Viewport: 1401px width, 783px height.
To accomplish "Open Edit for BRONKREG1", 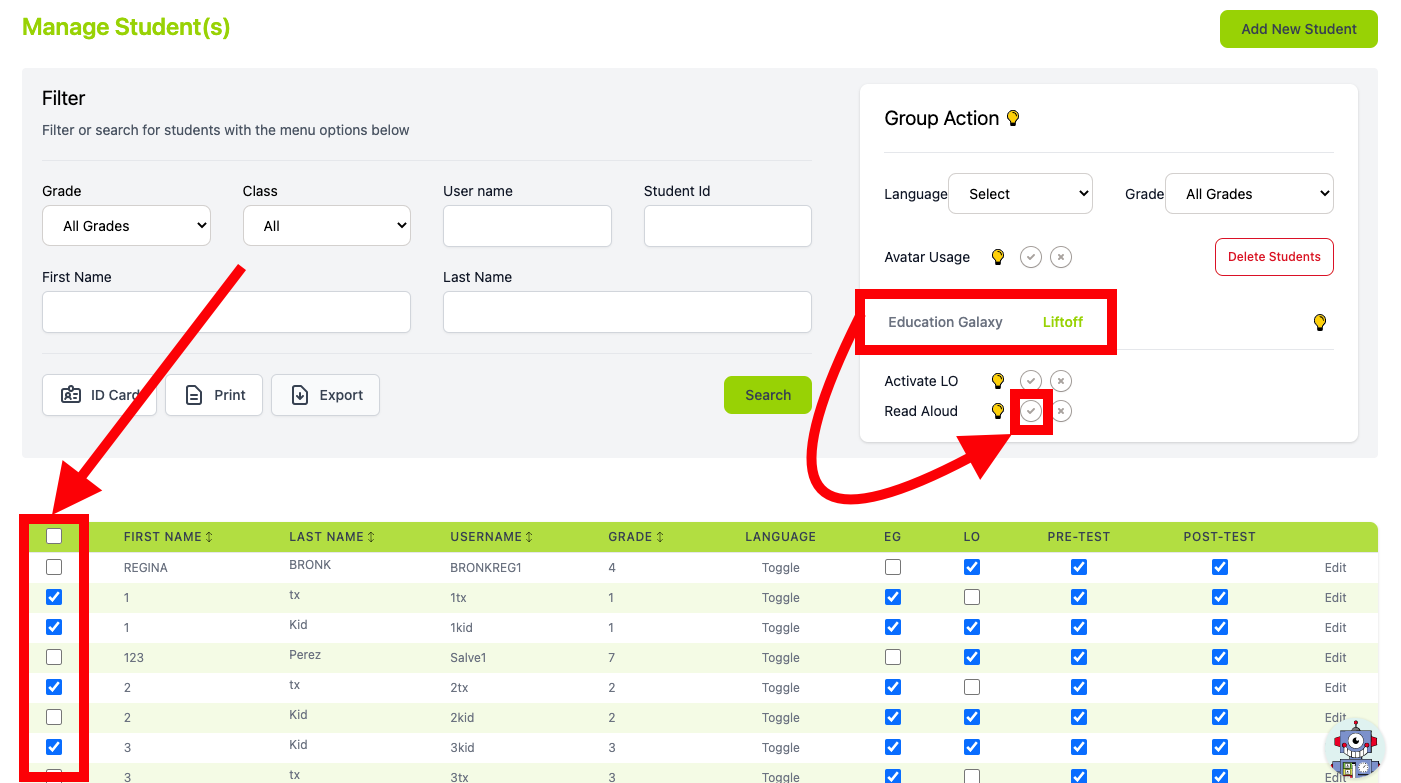I will 1336,568.
